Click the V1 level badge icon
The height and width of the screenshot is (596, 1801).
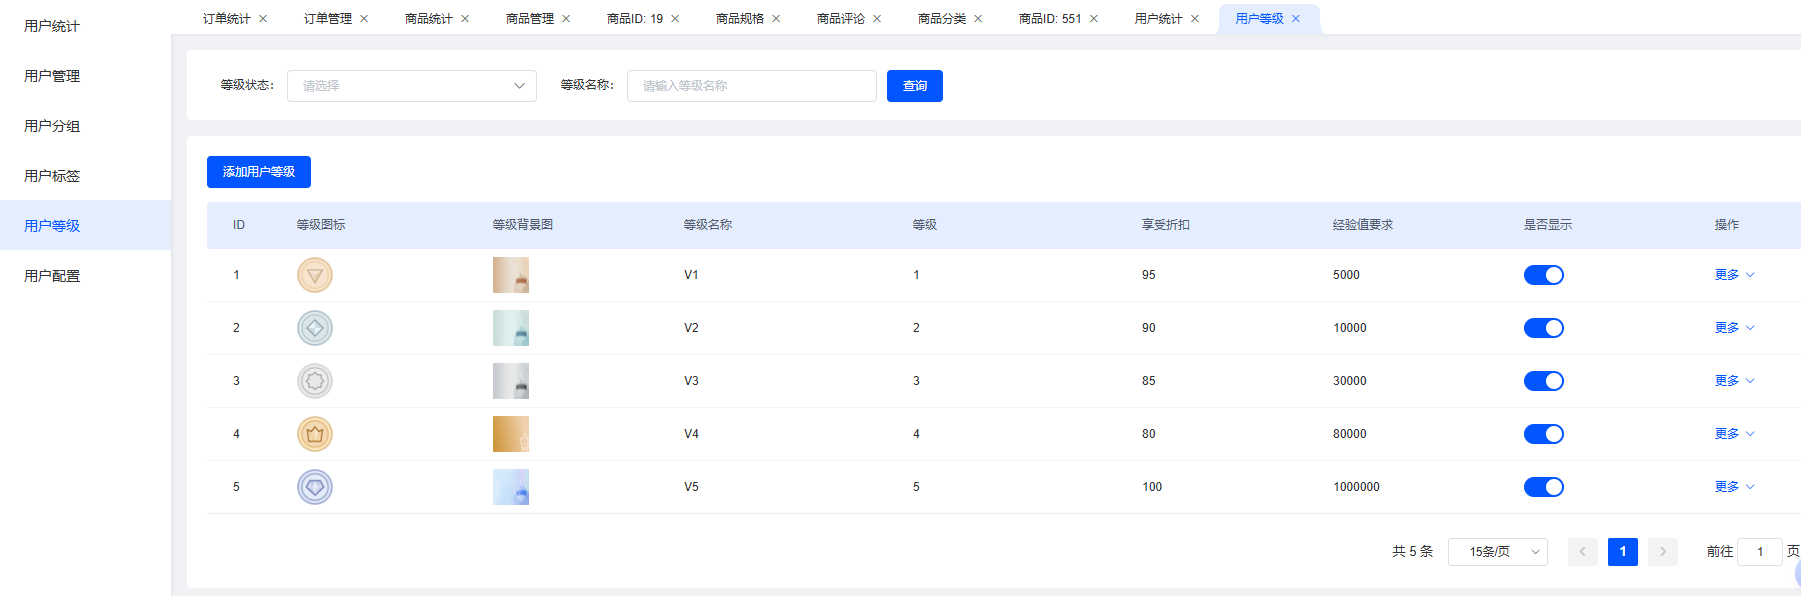pos(314,275)
